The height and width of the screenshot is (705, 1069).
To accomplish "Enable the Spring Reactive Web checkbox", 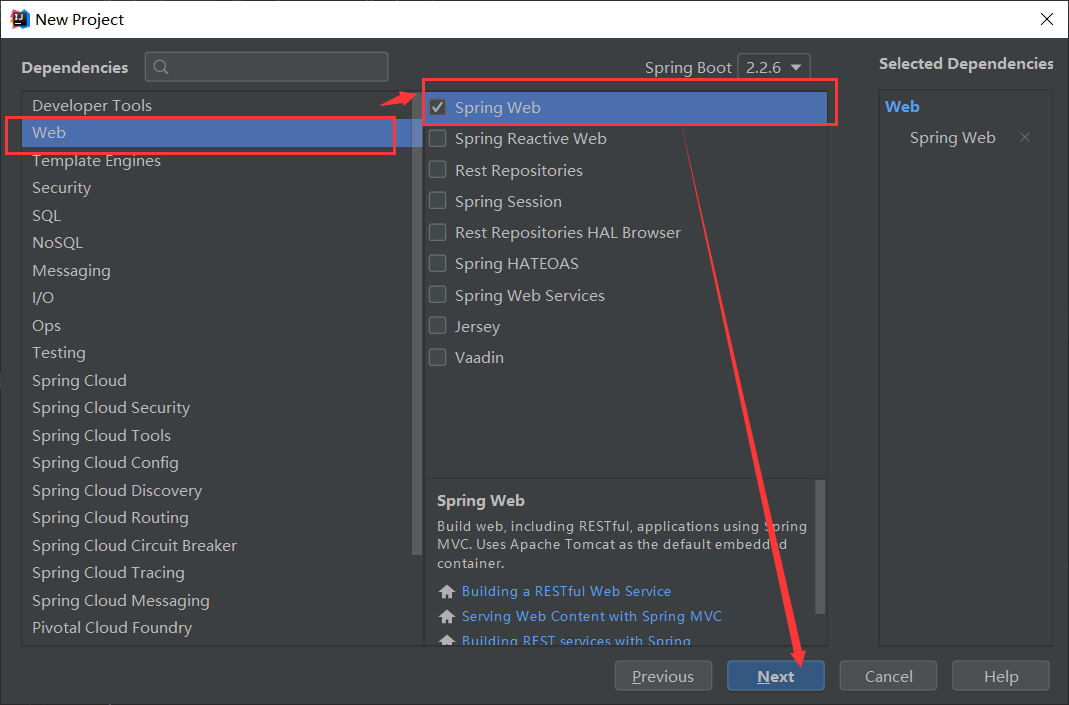I will 437,138.
